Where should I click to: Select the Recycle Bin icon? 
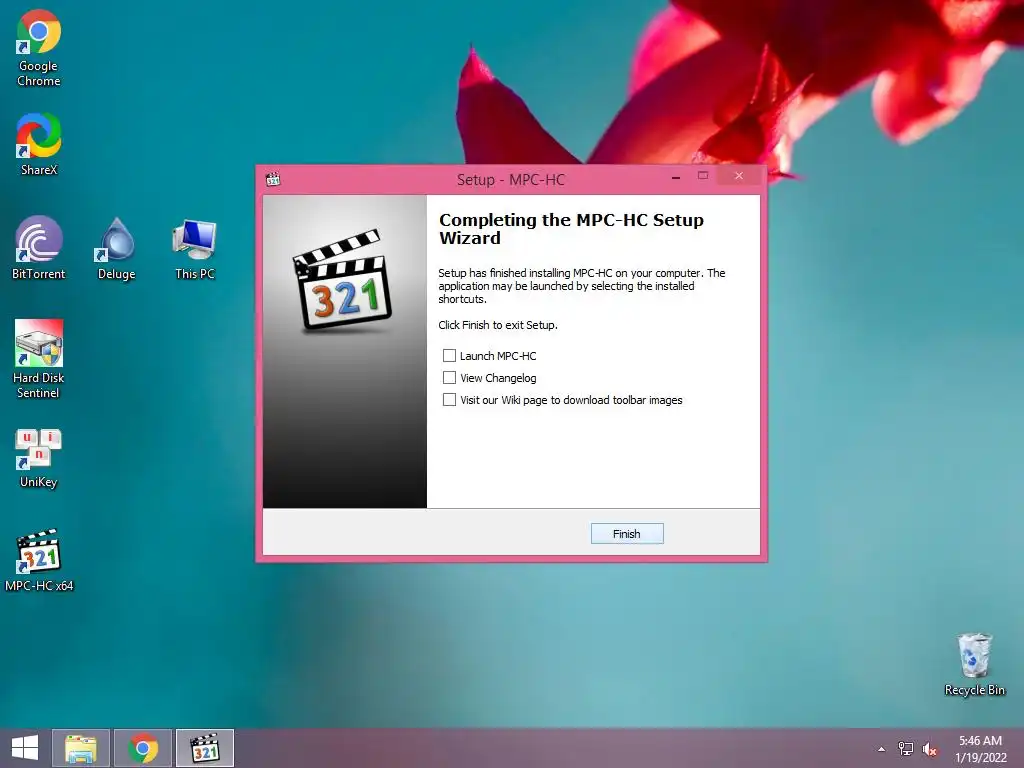(x=974, y=664)
